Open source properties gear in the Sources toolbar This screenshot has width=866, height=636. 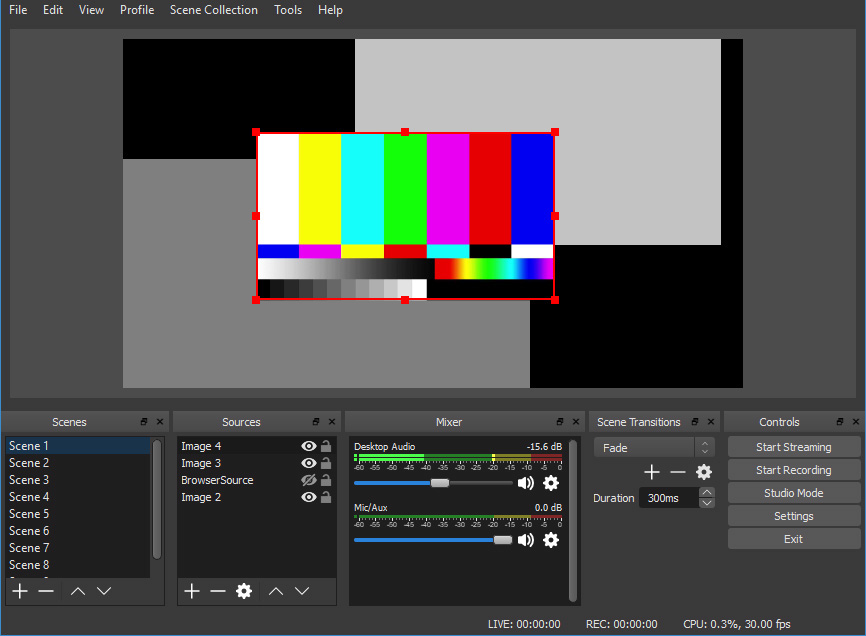click(x=244, y=591)
